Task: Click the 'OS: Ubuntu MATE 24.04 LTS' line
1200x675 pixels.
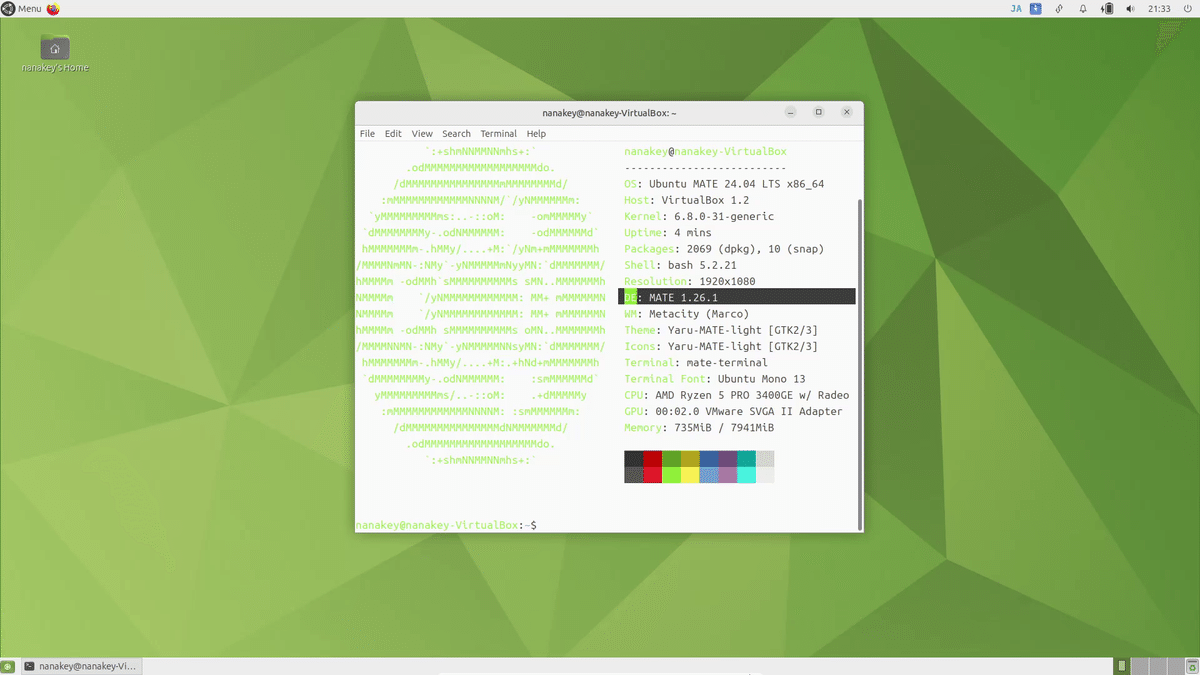Action: pos(724,184)
